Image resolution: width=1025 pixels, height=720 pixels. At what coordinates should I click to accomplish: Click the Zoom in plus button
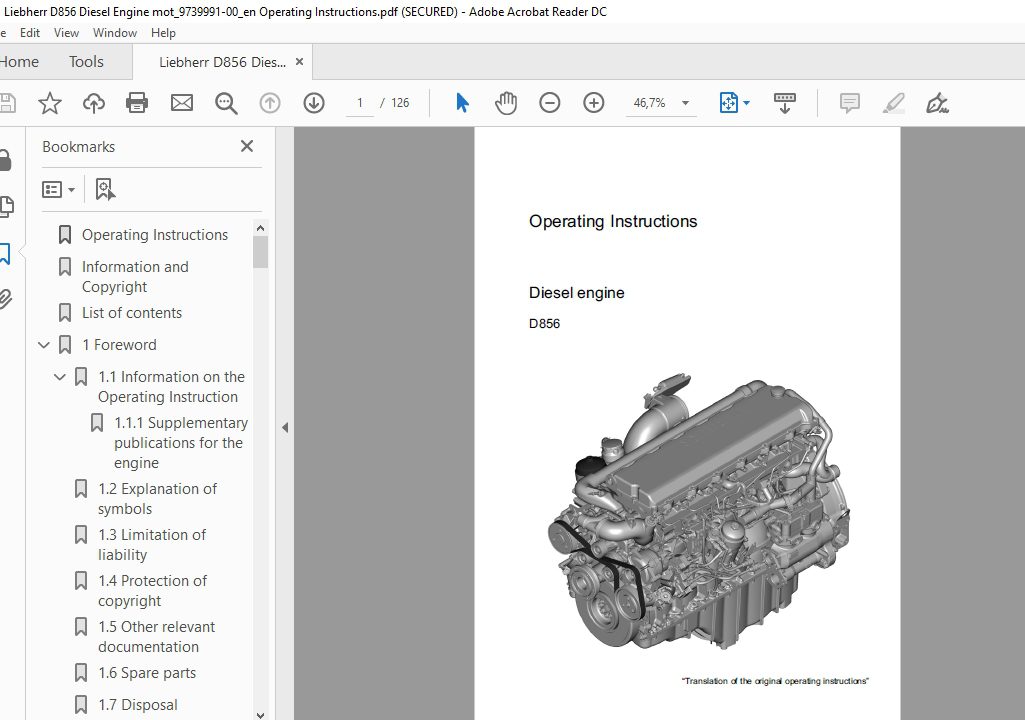point(594,103)
